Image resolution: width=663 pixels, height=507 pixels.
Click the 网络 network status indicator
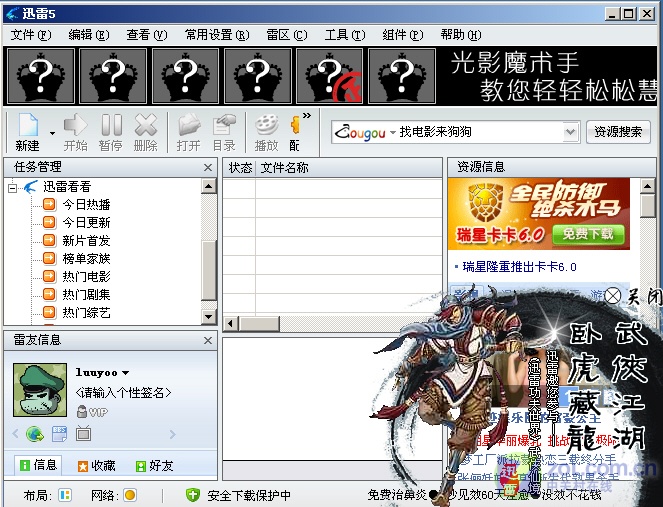point(130,495)
